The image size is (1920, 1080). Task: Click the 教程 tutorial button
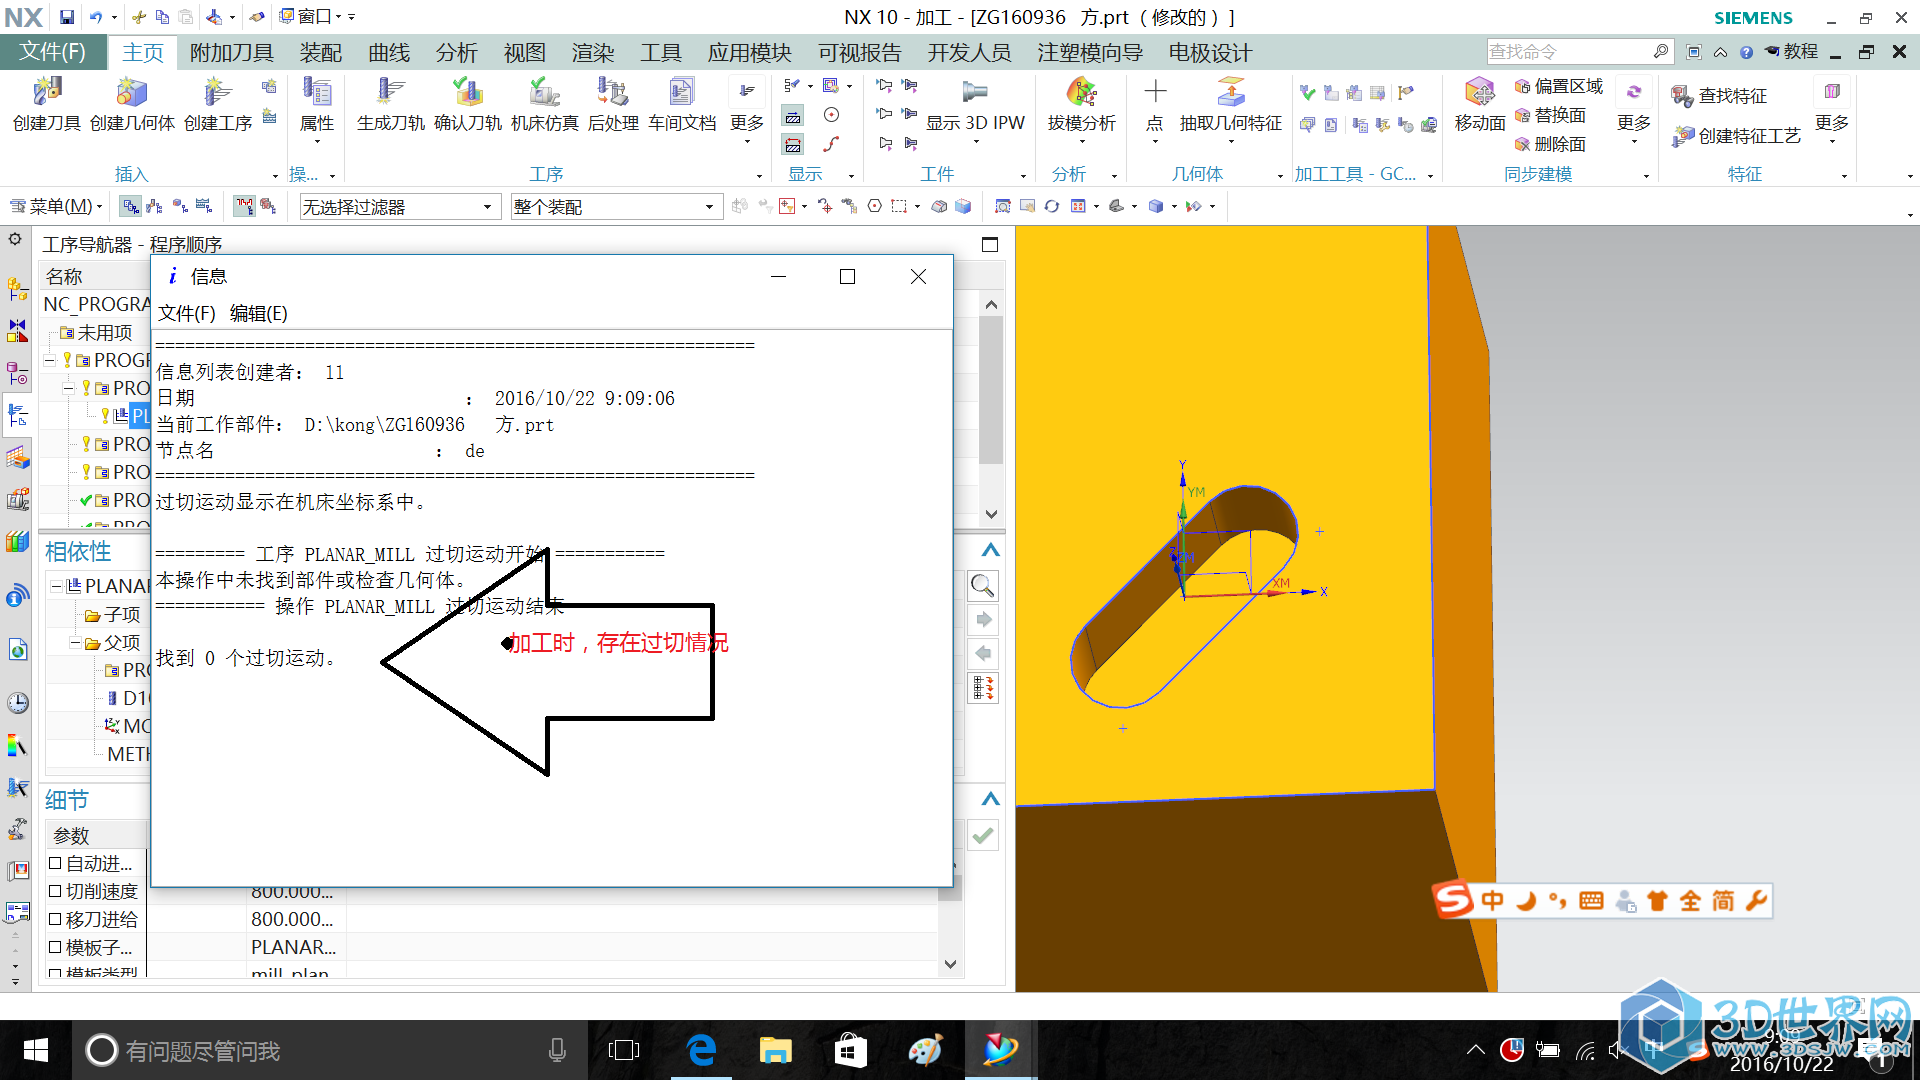1793,52
